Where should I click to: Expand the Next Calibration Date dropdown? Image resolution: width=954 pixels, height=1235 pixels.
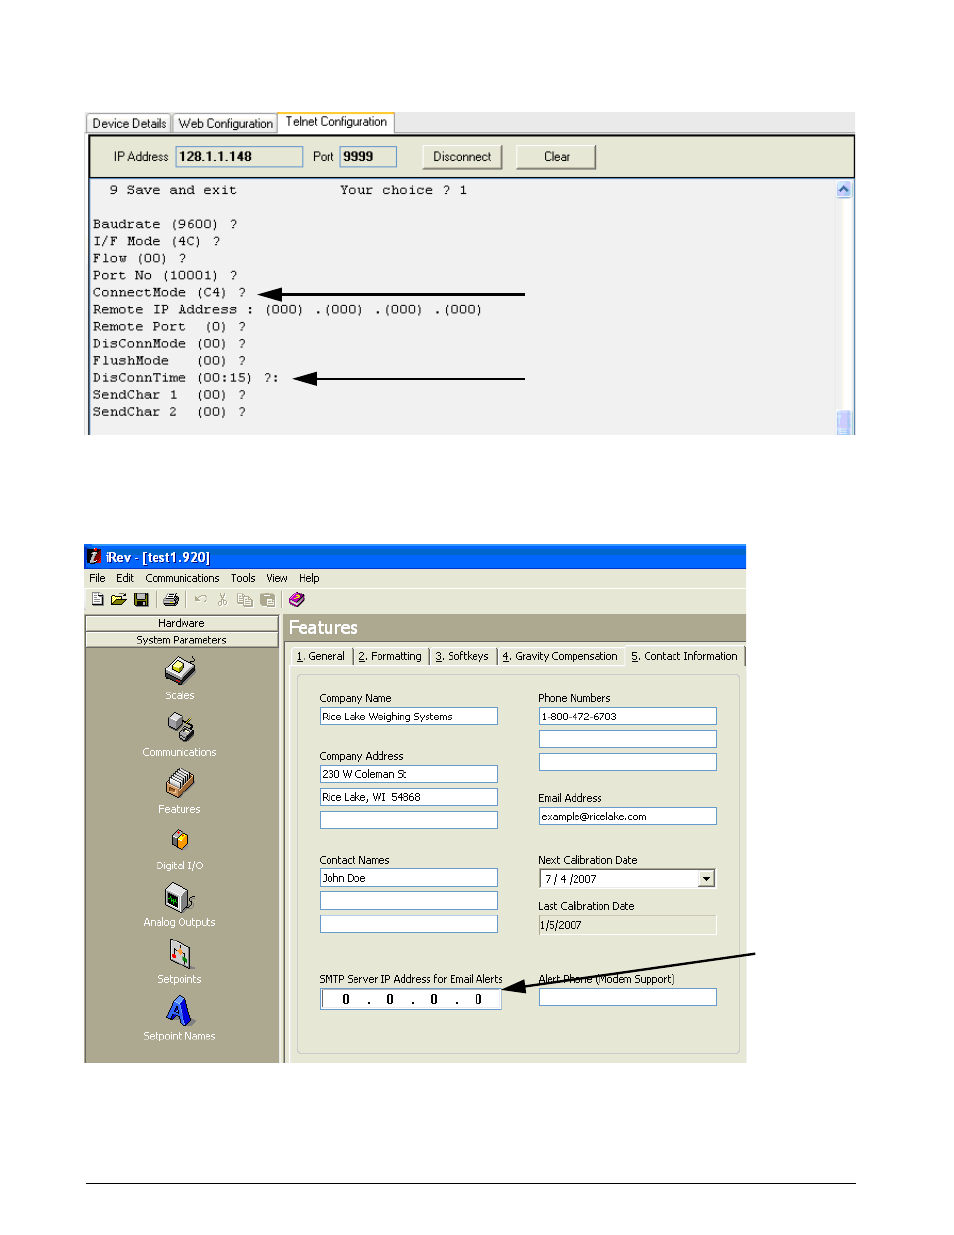(707, 879)
